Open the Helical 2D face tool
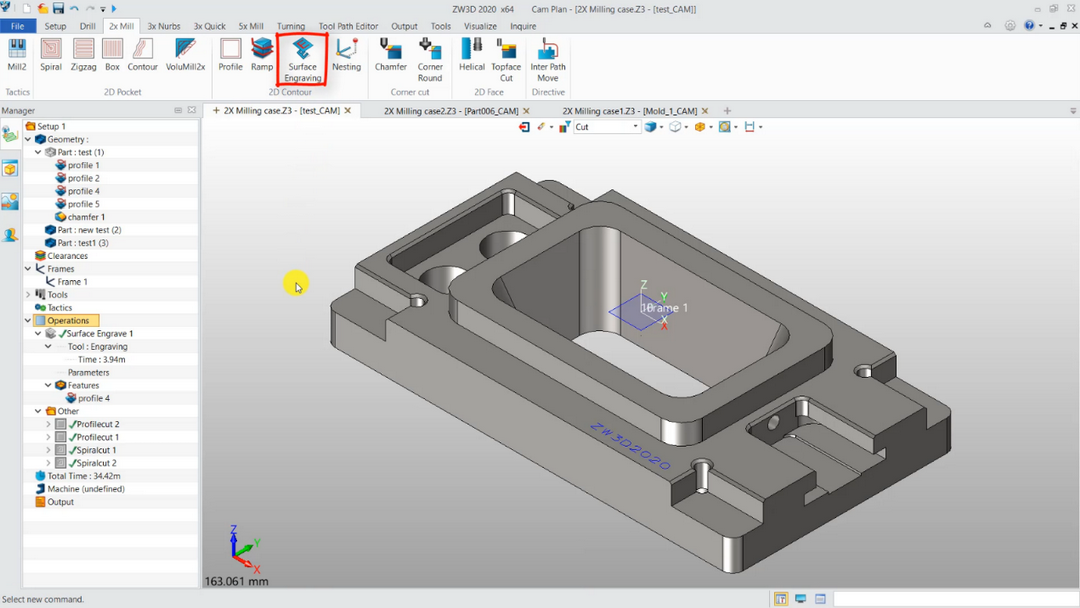Viewport: 1080px width, 608px height. (x=471, y=55)
